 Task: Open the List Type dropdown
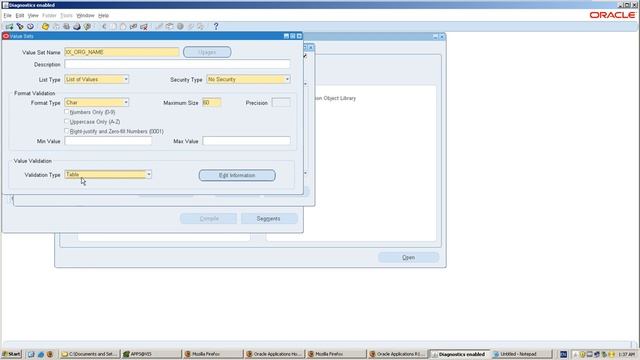click(126, 79)
